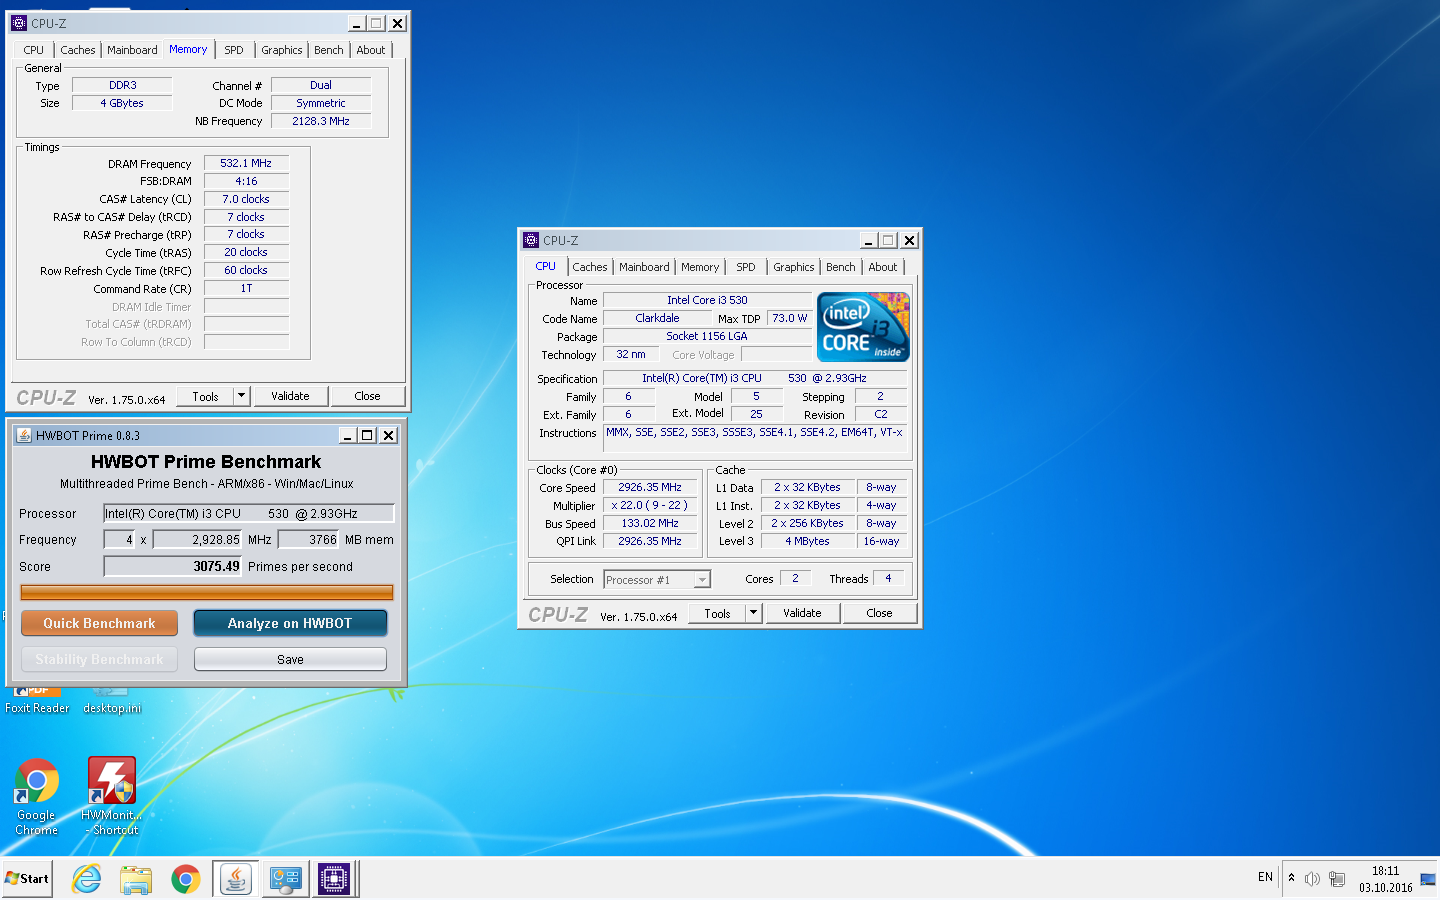1440x900 pixels.
Task: Click the HWBOT Score field 3075.49
Action: 173,566
